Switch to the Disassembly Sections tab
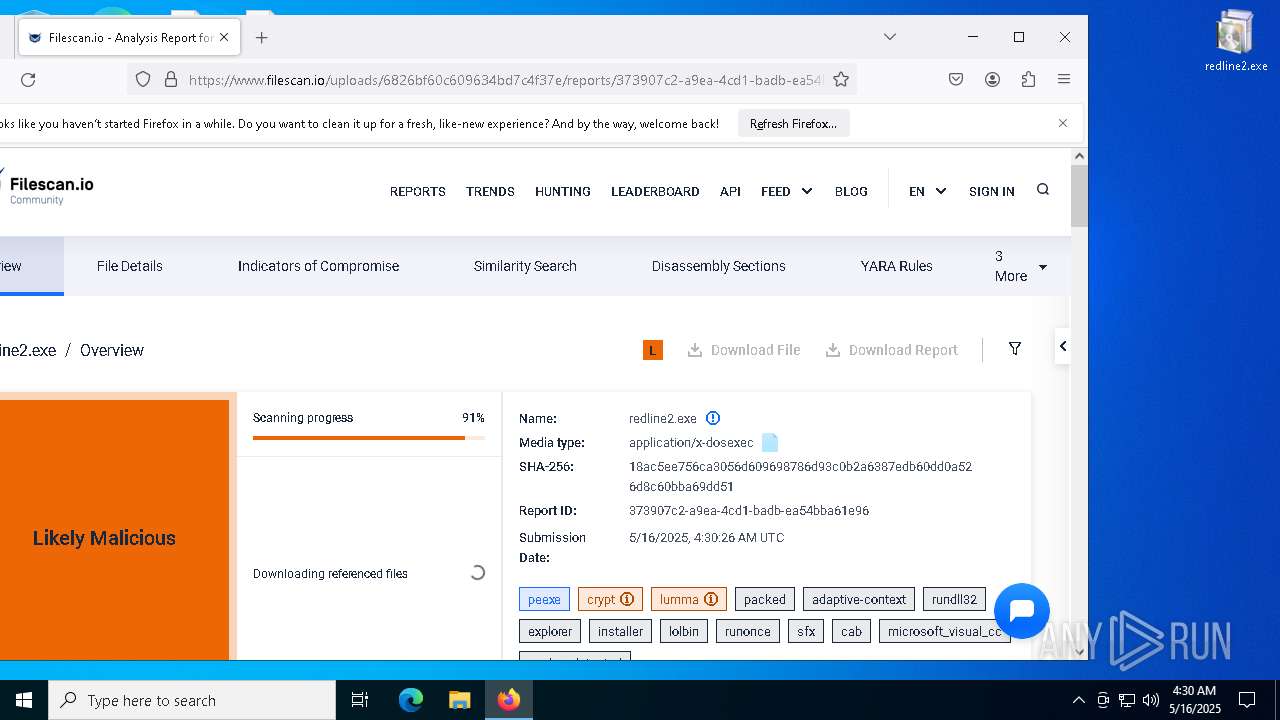Viewport: 1280px width, 720px height. click(x=719, y=266)
